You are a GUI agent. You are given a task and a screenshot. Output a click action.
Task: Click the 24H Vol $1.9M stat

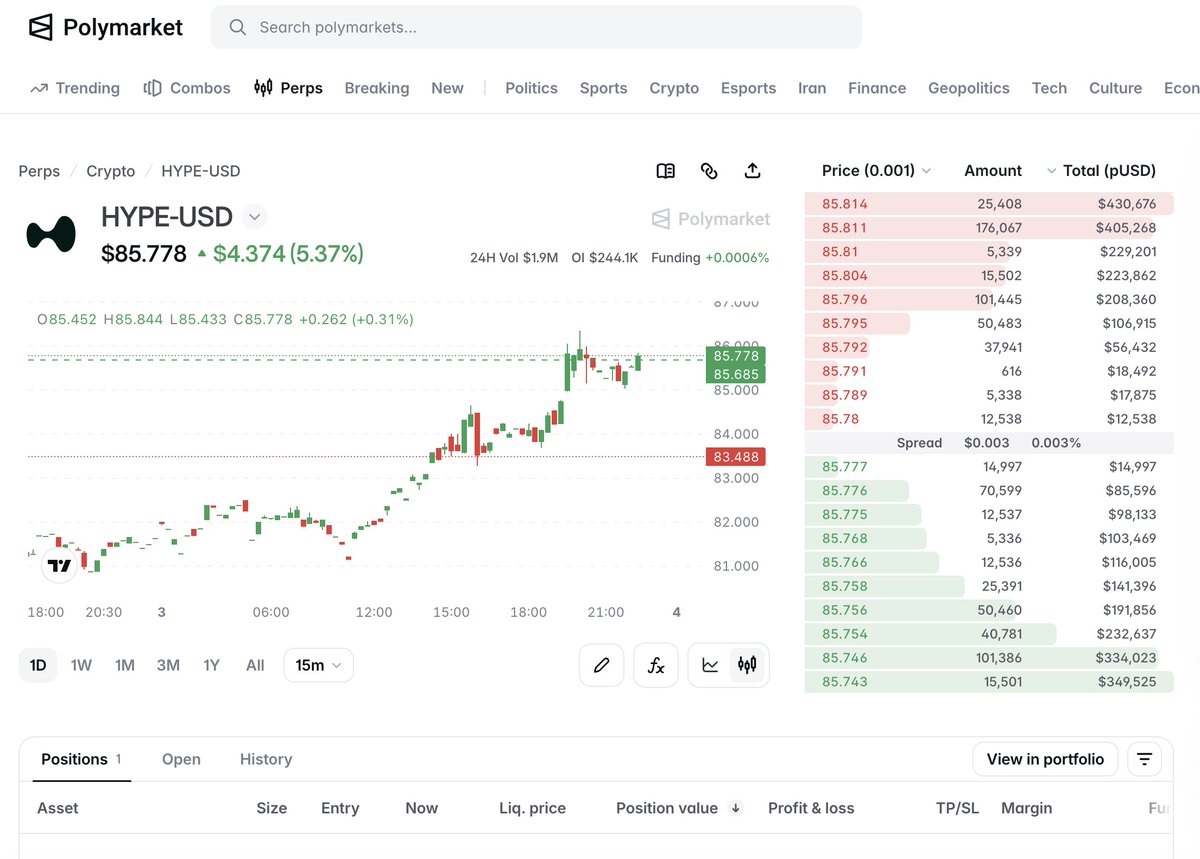[514, 258]
